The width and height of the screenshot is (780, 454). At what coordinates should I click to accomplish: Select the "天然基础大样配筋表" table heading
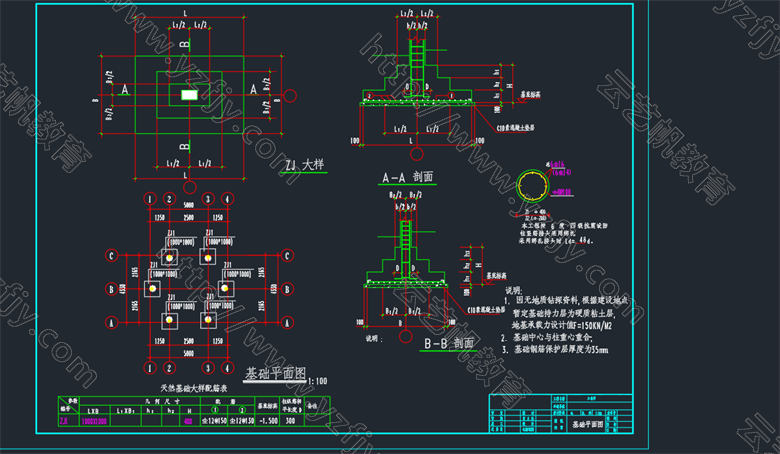pyautogui.click(x=194, y=388)
